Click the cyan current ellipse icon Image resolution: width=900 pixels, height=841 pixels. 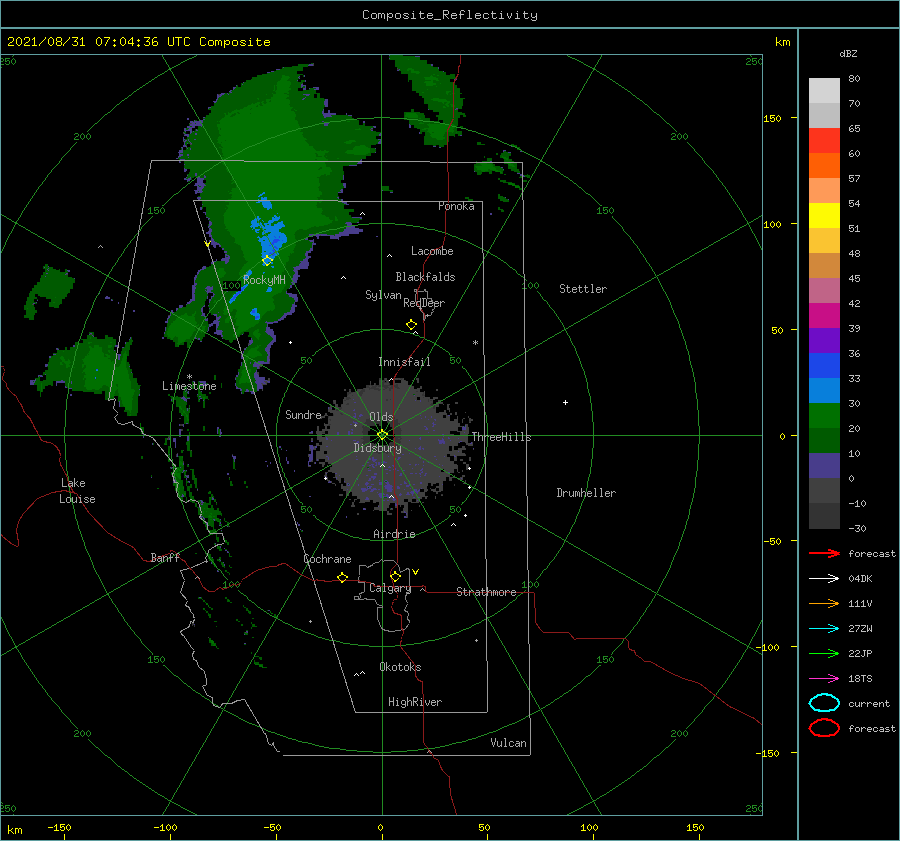pyautogui.click(x=824, y=703)
